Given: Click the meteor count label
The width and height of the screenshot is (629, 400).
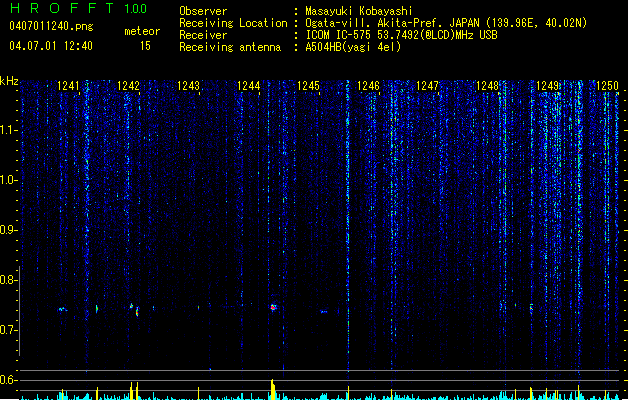Looking at the screenshot, I should pos(142,31).
